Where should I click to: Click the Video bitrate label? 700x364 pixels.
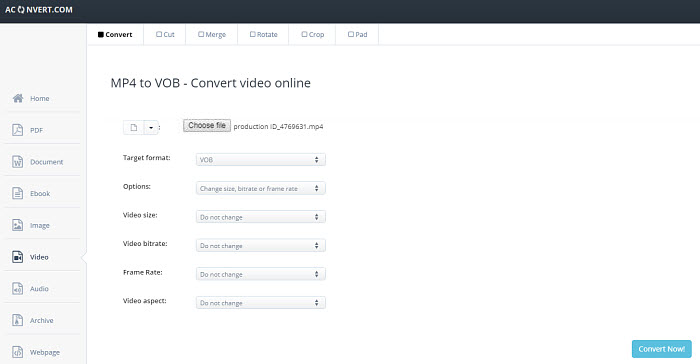(145, 243)
